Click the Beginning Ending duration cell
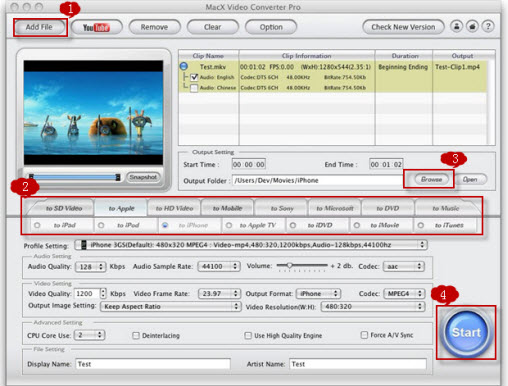 click(403, 67)
